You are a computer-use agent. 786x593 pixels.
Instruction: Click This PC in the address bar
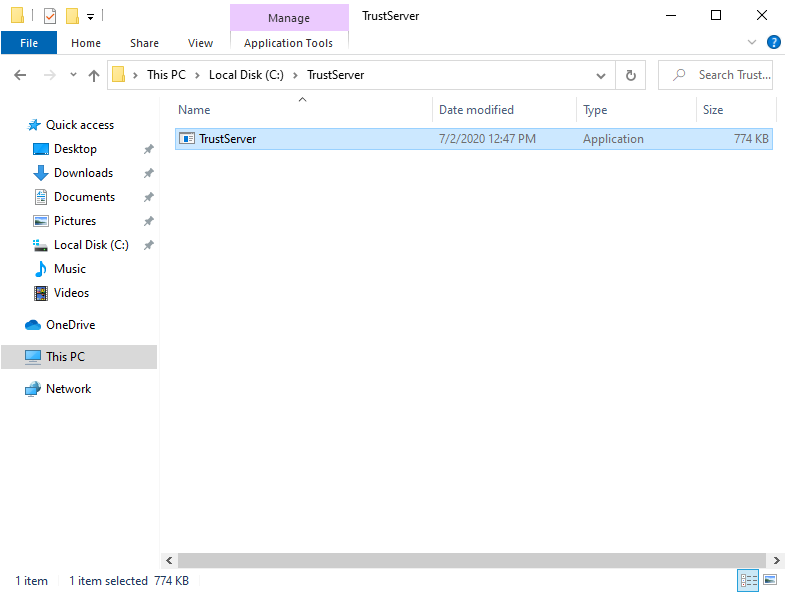tap(166, 75)
